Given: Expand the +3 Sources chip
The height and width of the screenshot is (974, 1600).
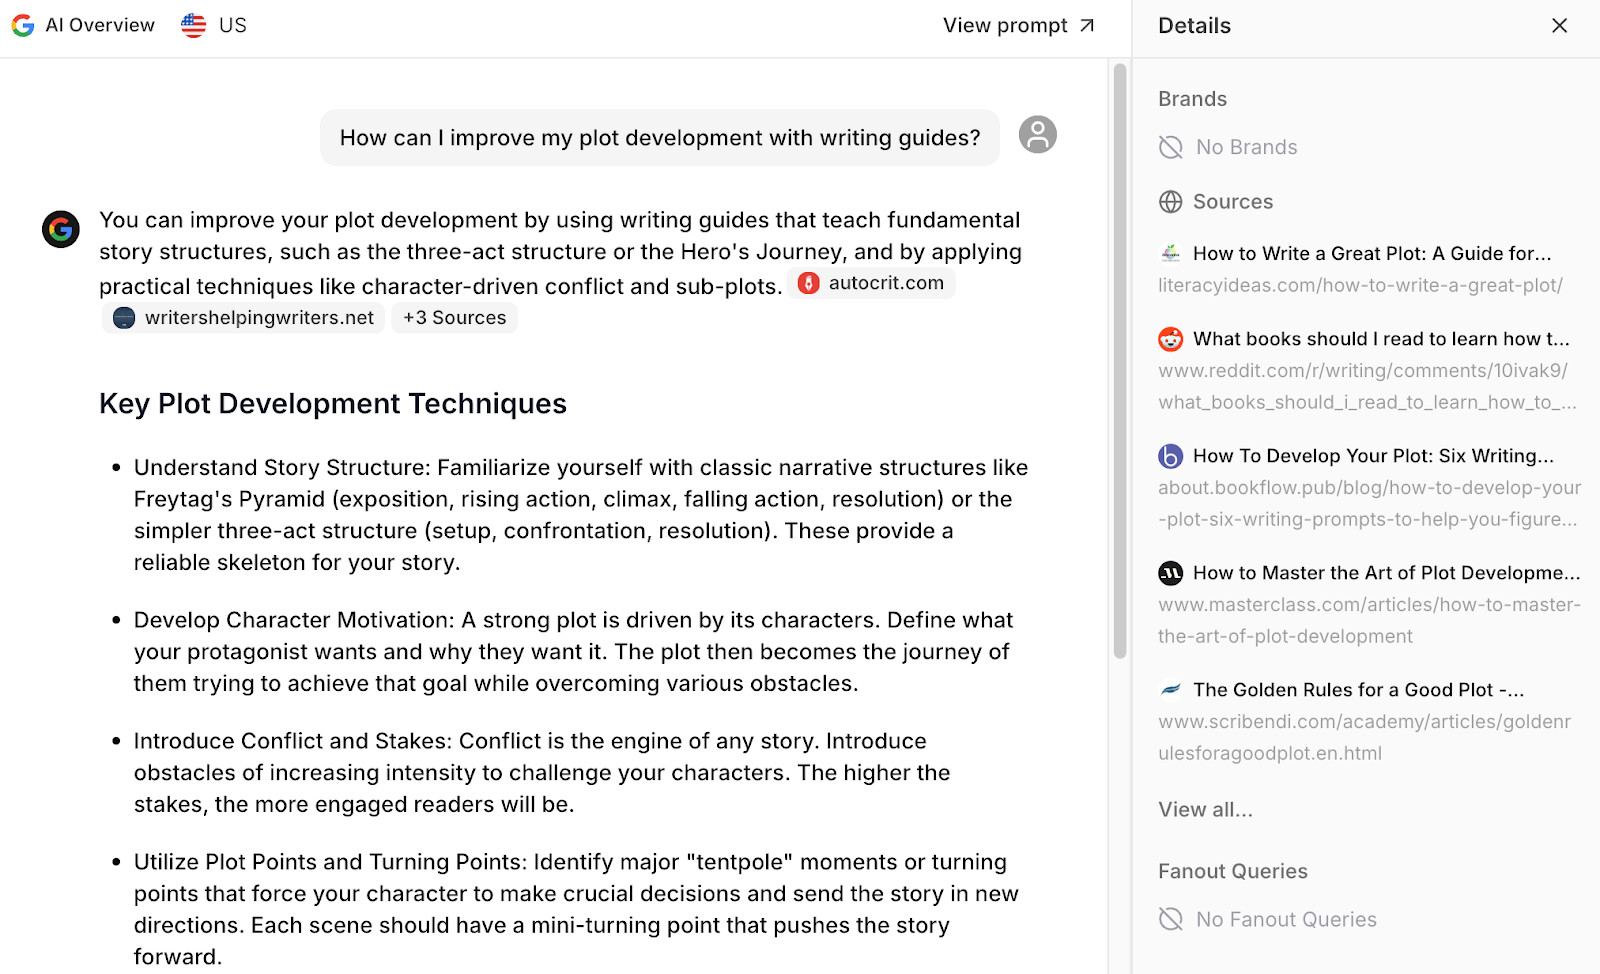Looking at the screenshot, I should coord(454,318).
